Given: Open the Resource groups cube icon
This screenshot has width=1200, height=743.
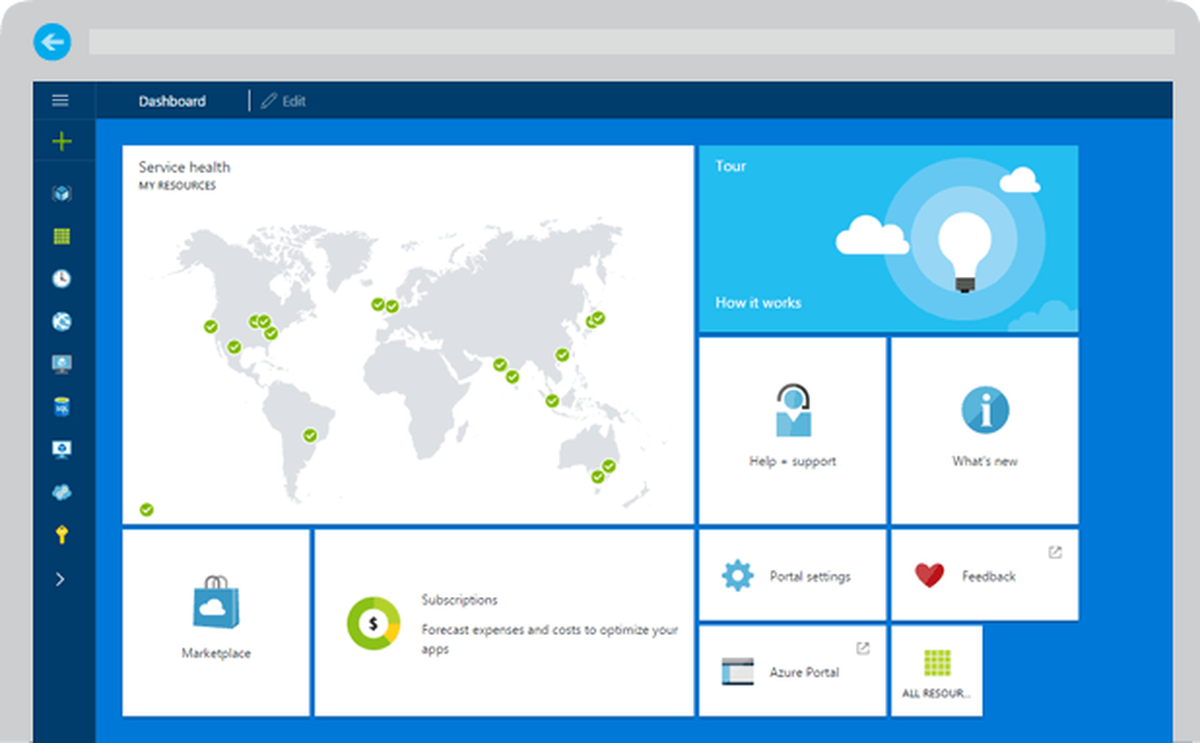Looking at the screenshot, I should 61,193.
